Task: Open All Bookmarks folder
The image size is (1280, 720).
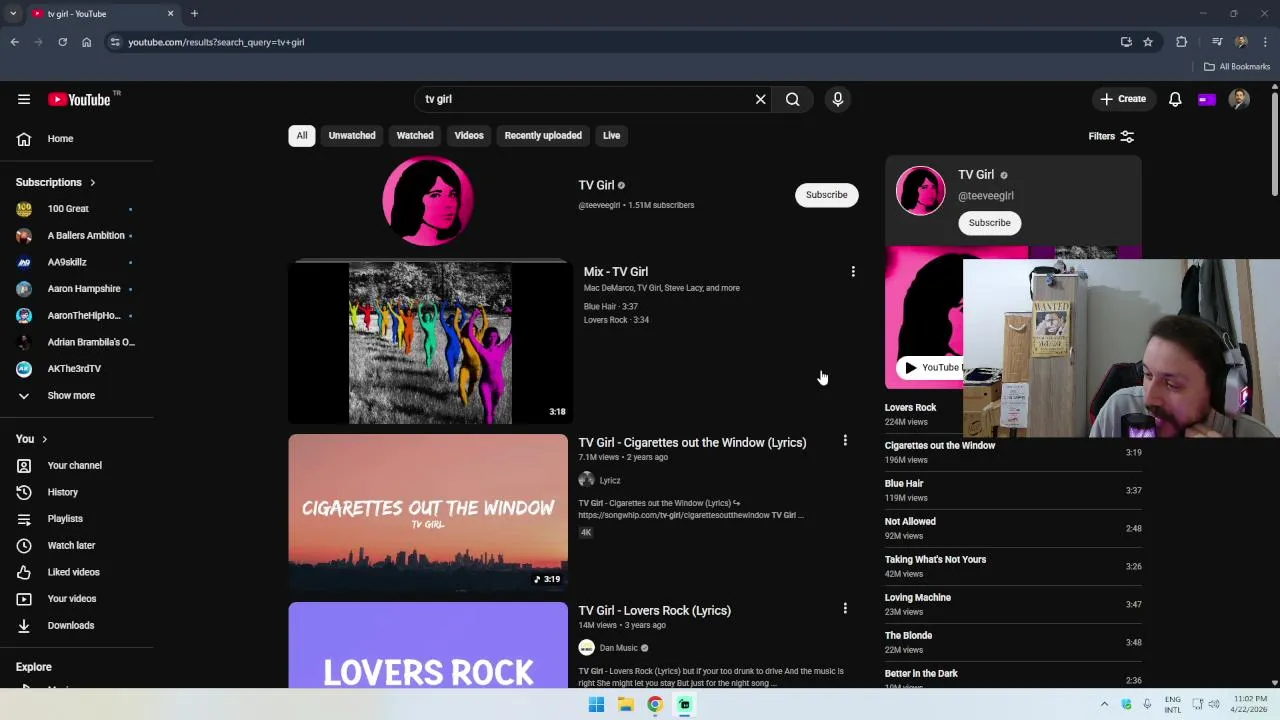Action: click(1237, 67)
